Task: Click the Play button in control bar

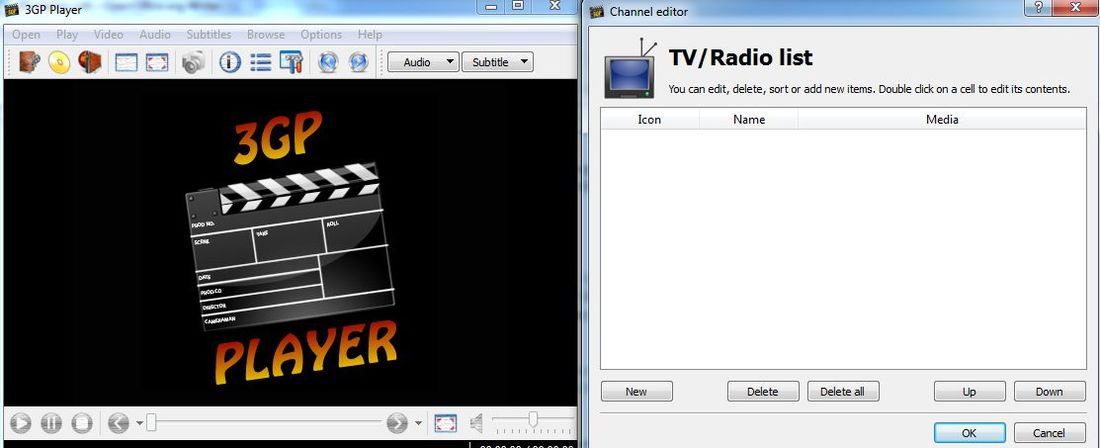Action: tap(20, 423)
